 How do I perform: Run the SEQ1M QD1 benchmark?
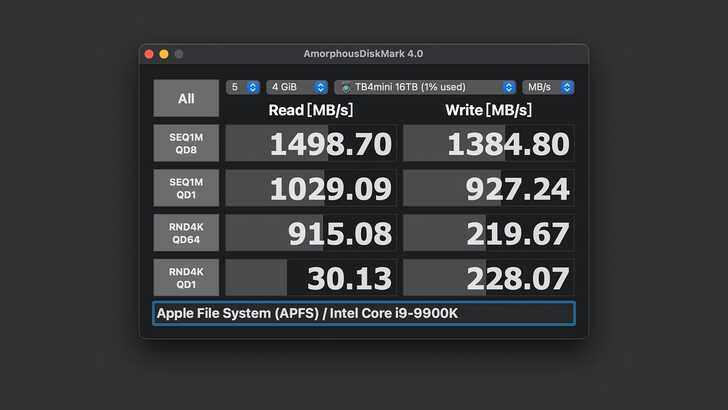186,188
